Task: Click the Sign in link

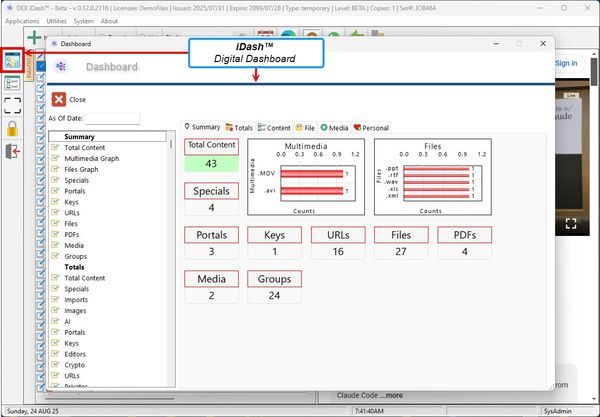Action: coord(566,63)
